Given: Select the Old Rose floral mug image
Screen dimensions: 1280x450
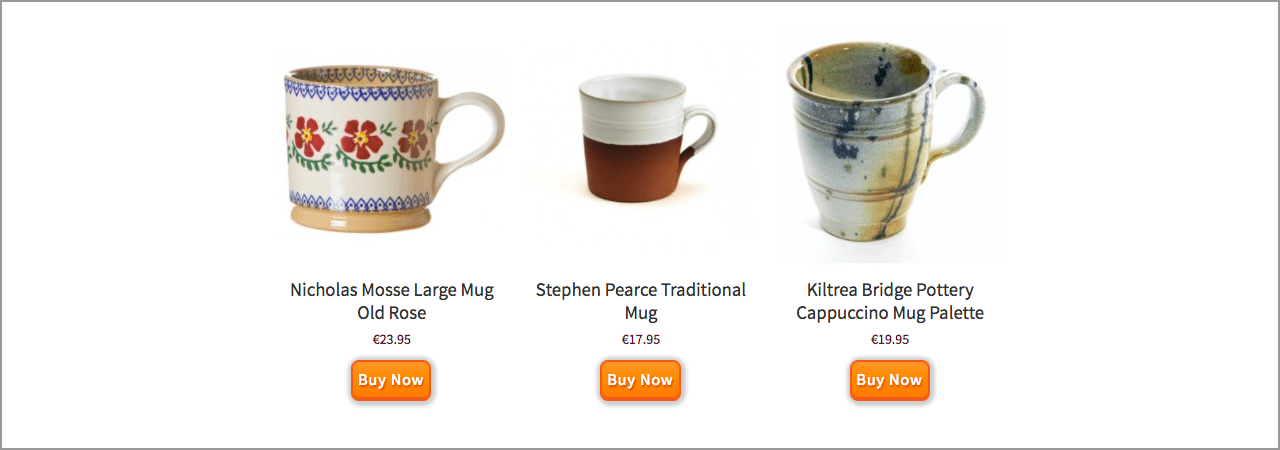Looking at the screenshot, I should tap(392, 146).
